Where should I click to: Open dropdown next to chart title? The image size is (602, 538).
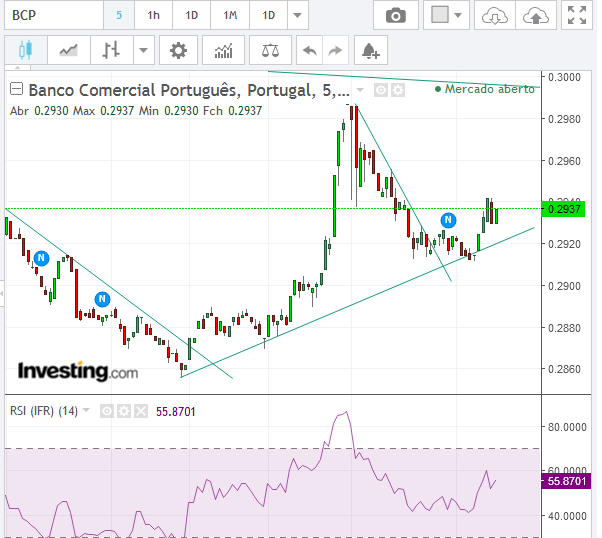(x=360, y=90)
